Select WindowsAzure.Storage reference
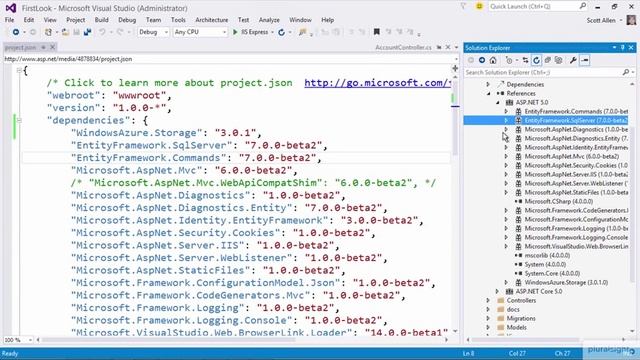The image size is (640, 360). click(x=566, y=282)
